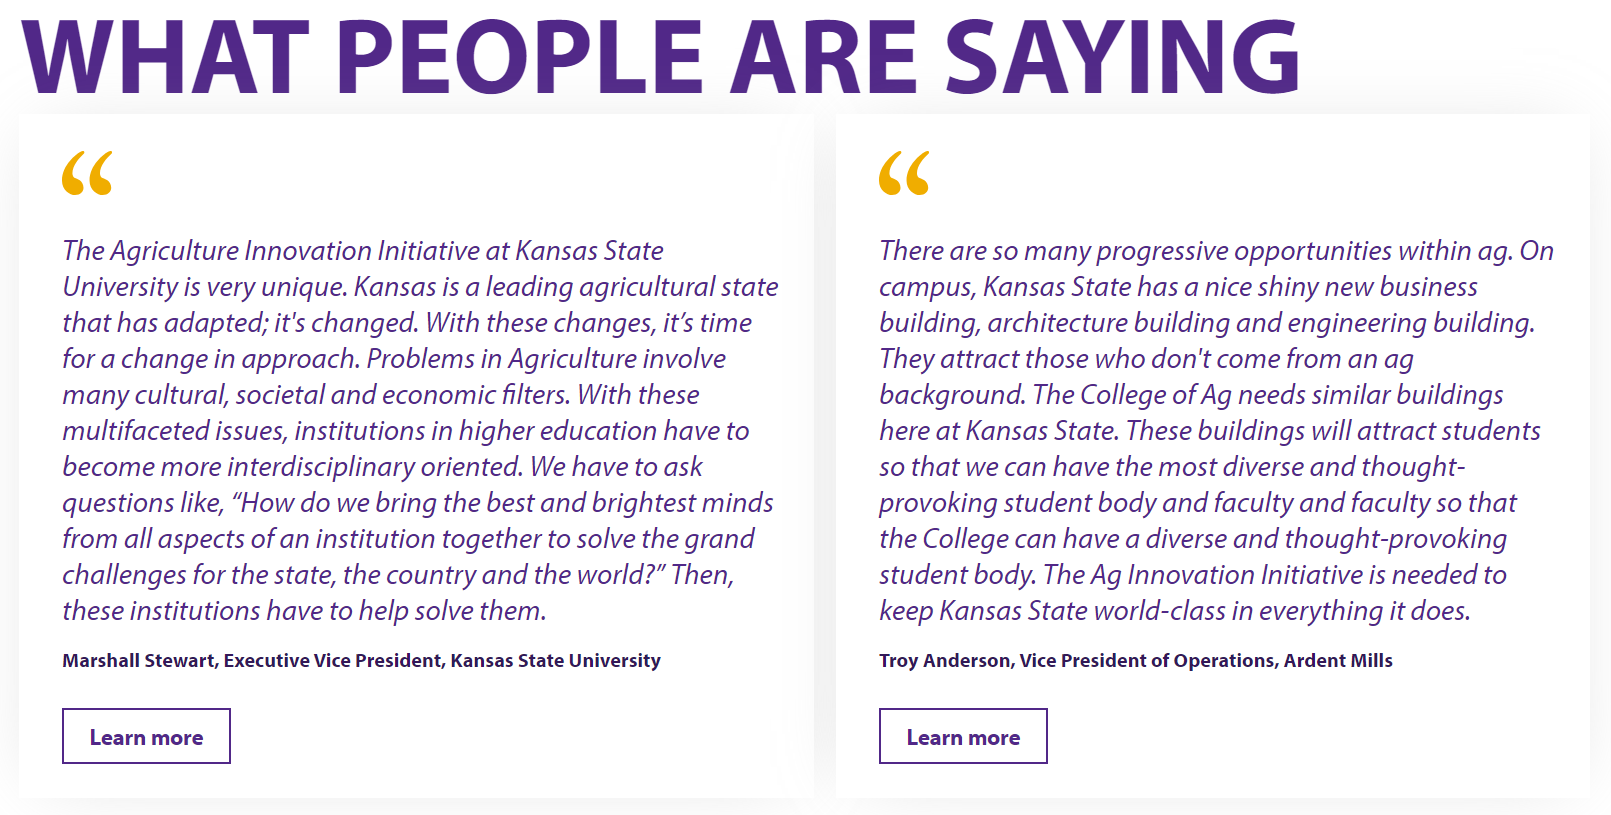The image size is (1611, 815).
Task: Click the line "these institutions have to help solve them."
Action: 304,611
